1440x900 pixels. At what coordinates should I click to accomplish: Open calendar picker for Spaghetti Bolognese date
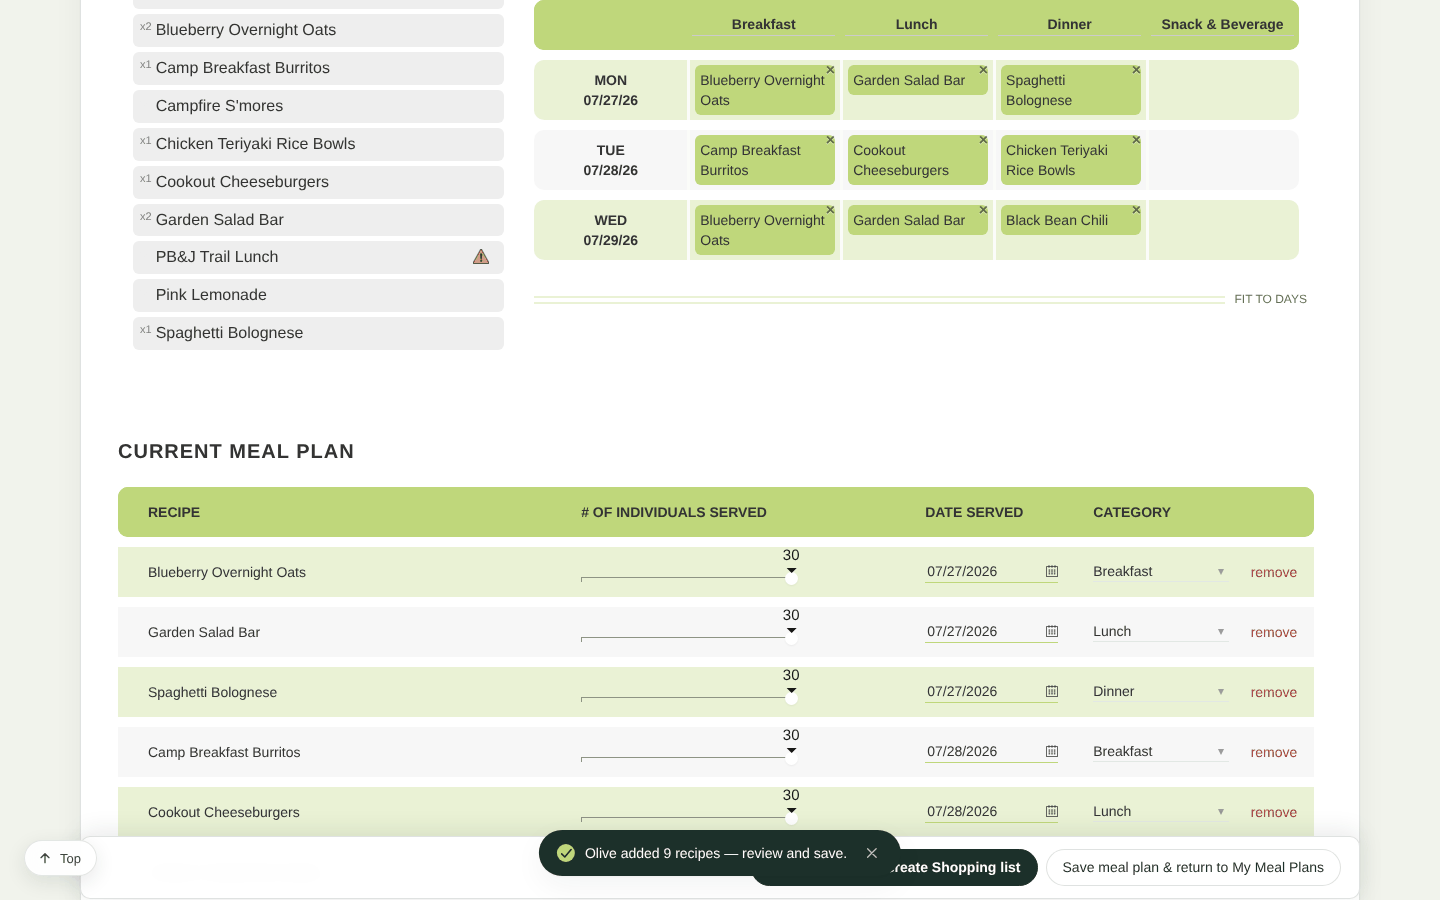click(1052, 691)
